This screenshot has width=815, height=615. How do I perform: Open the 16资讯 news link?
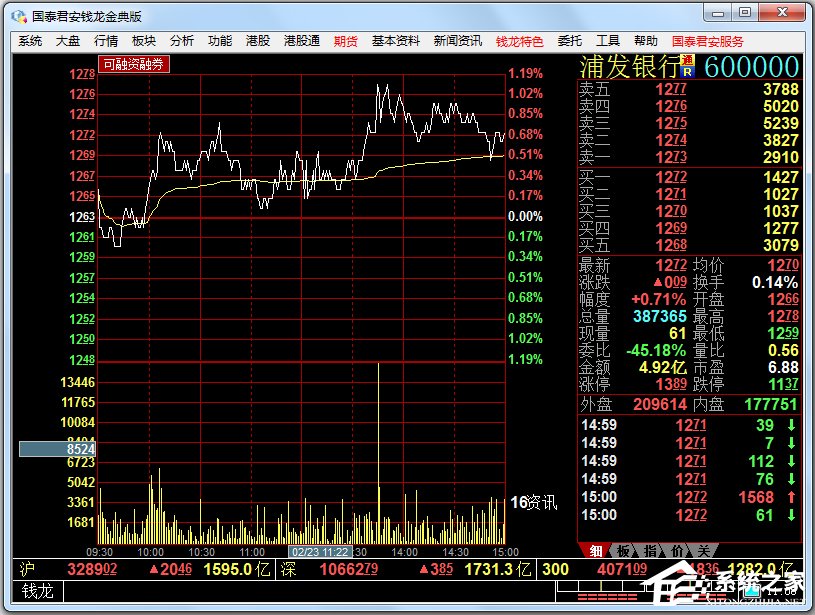(x=534, y=502)
